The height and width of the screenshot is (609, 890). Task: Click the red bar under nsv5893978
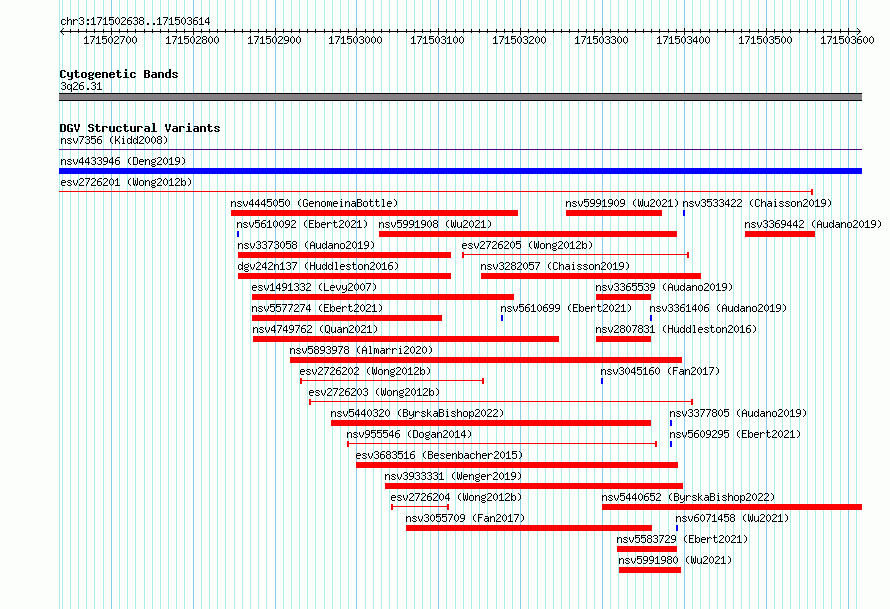(x=486, y=360)
